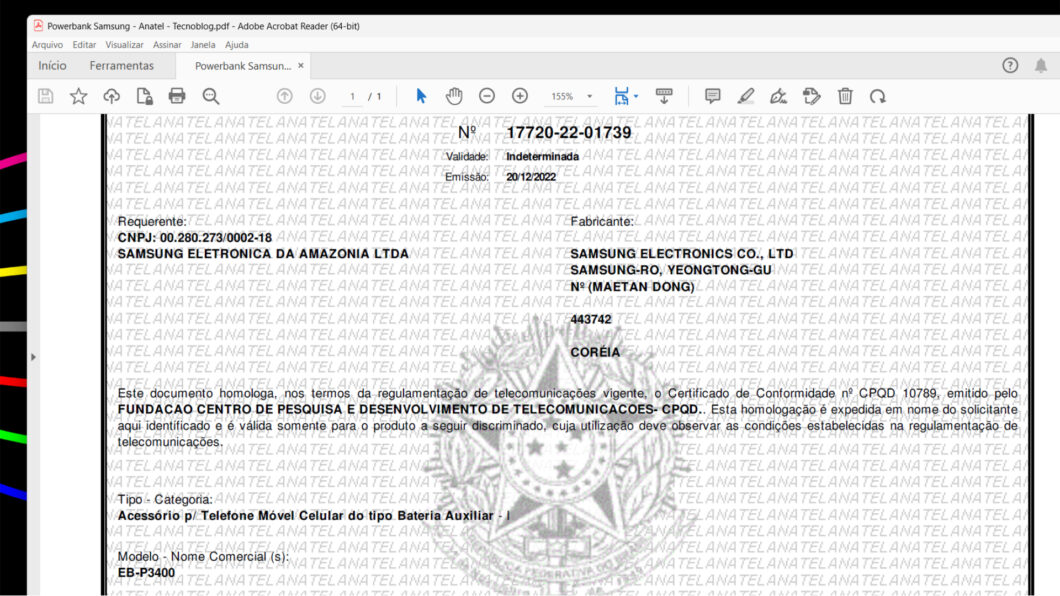Open the Assinar menu
The image size is (1060, 596).
tap(167, 45)
